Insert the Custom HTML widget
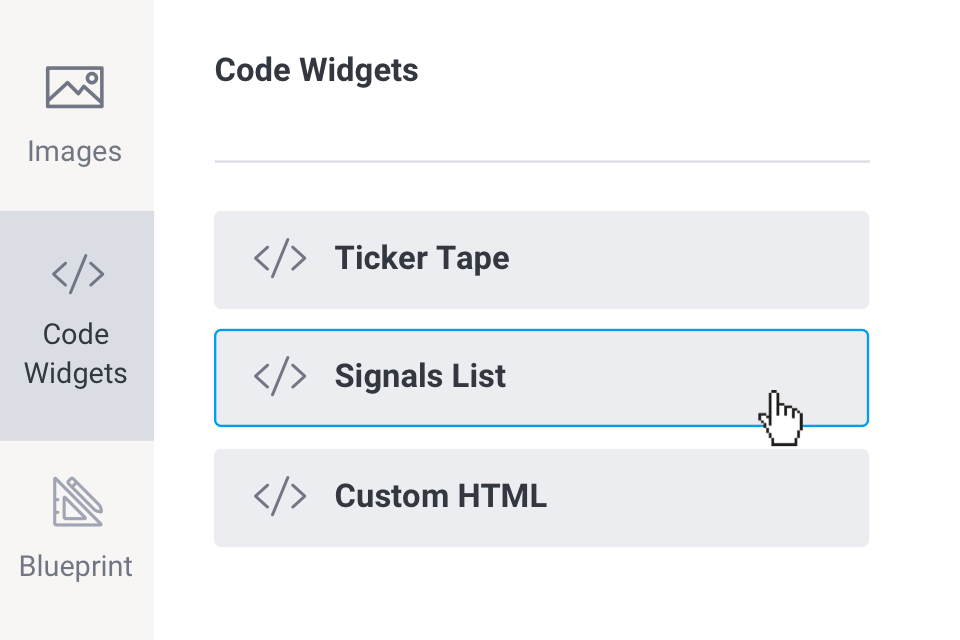This screenshot has height=640, width=960. (x=540, y=497)
